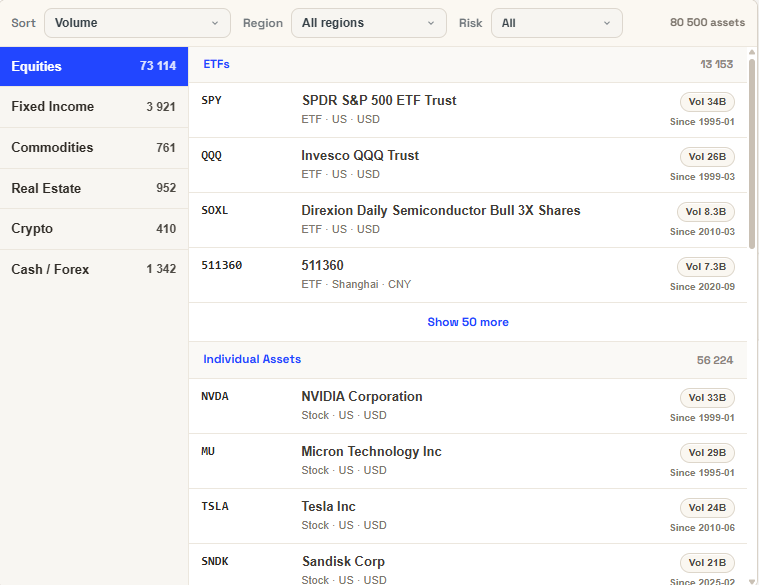Select Micron Technology Inc row
This screenshot has height=585, width=759.
pyautogui.click(x=468, y=461)
